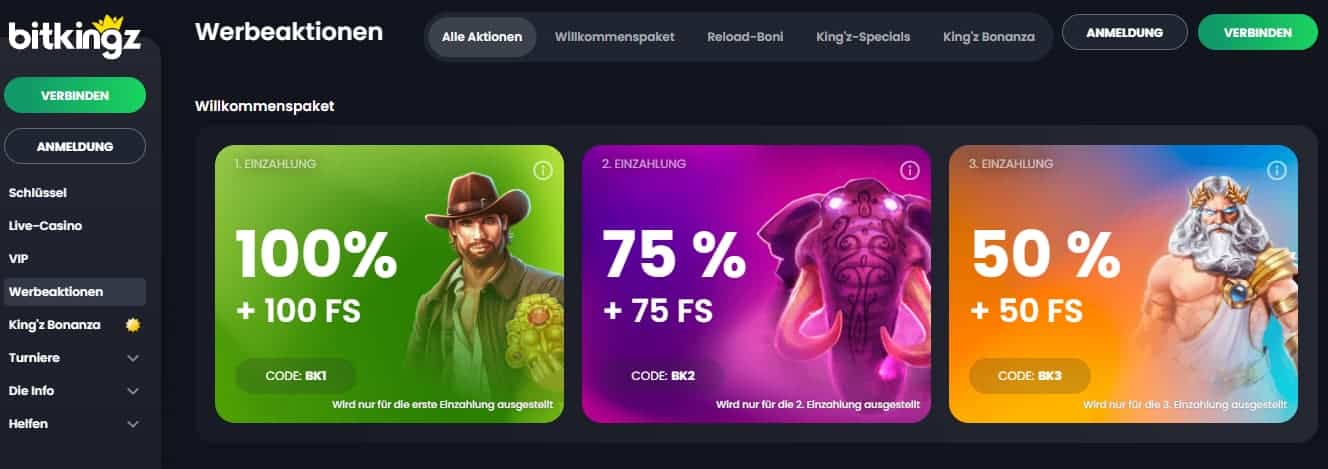Click the sun icon beside King'z Bonanza
This screenshot has height=469, width=1328.
pos(132,325)
